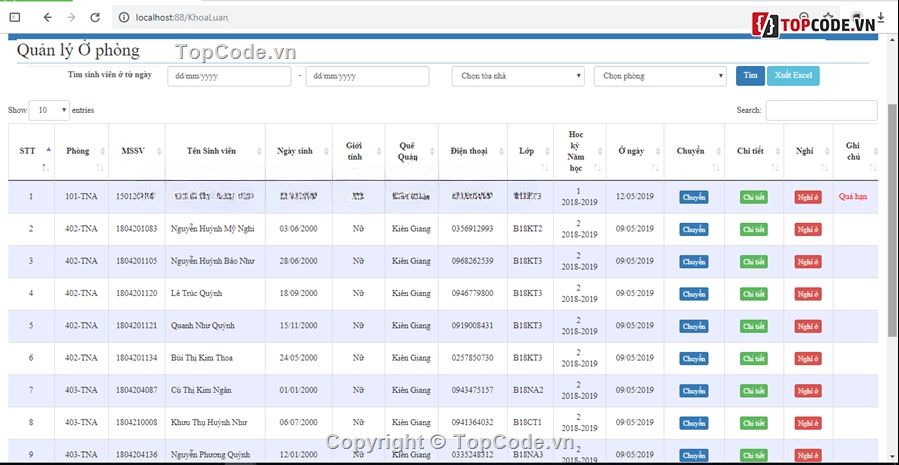Sort by Ghi chú column
Viewport: 899px width, 465px height.
pyautogui.click(x=856, y=152)
